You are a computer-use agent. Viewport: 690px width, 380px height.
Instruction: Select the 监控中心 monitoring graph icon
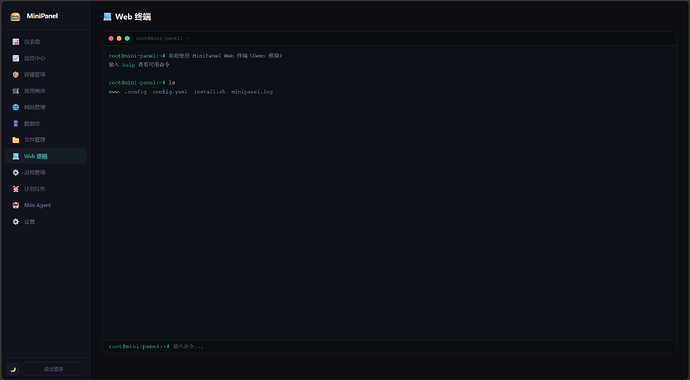pos(16,58)
